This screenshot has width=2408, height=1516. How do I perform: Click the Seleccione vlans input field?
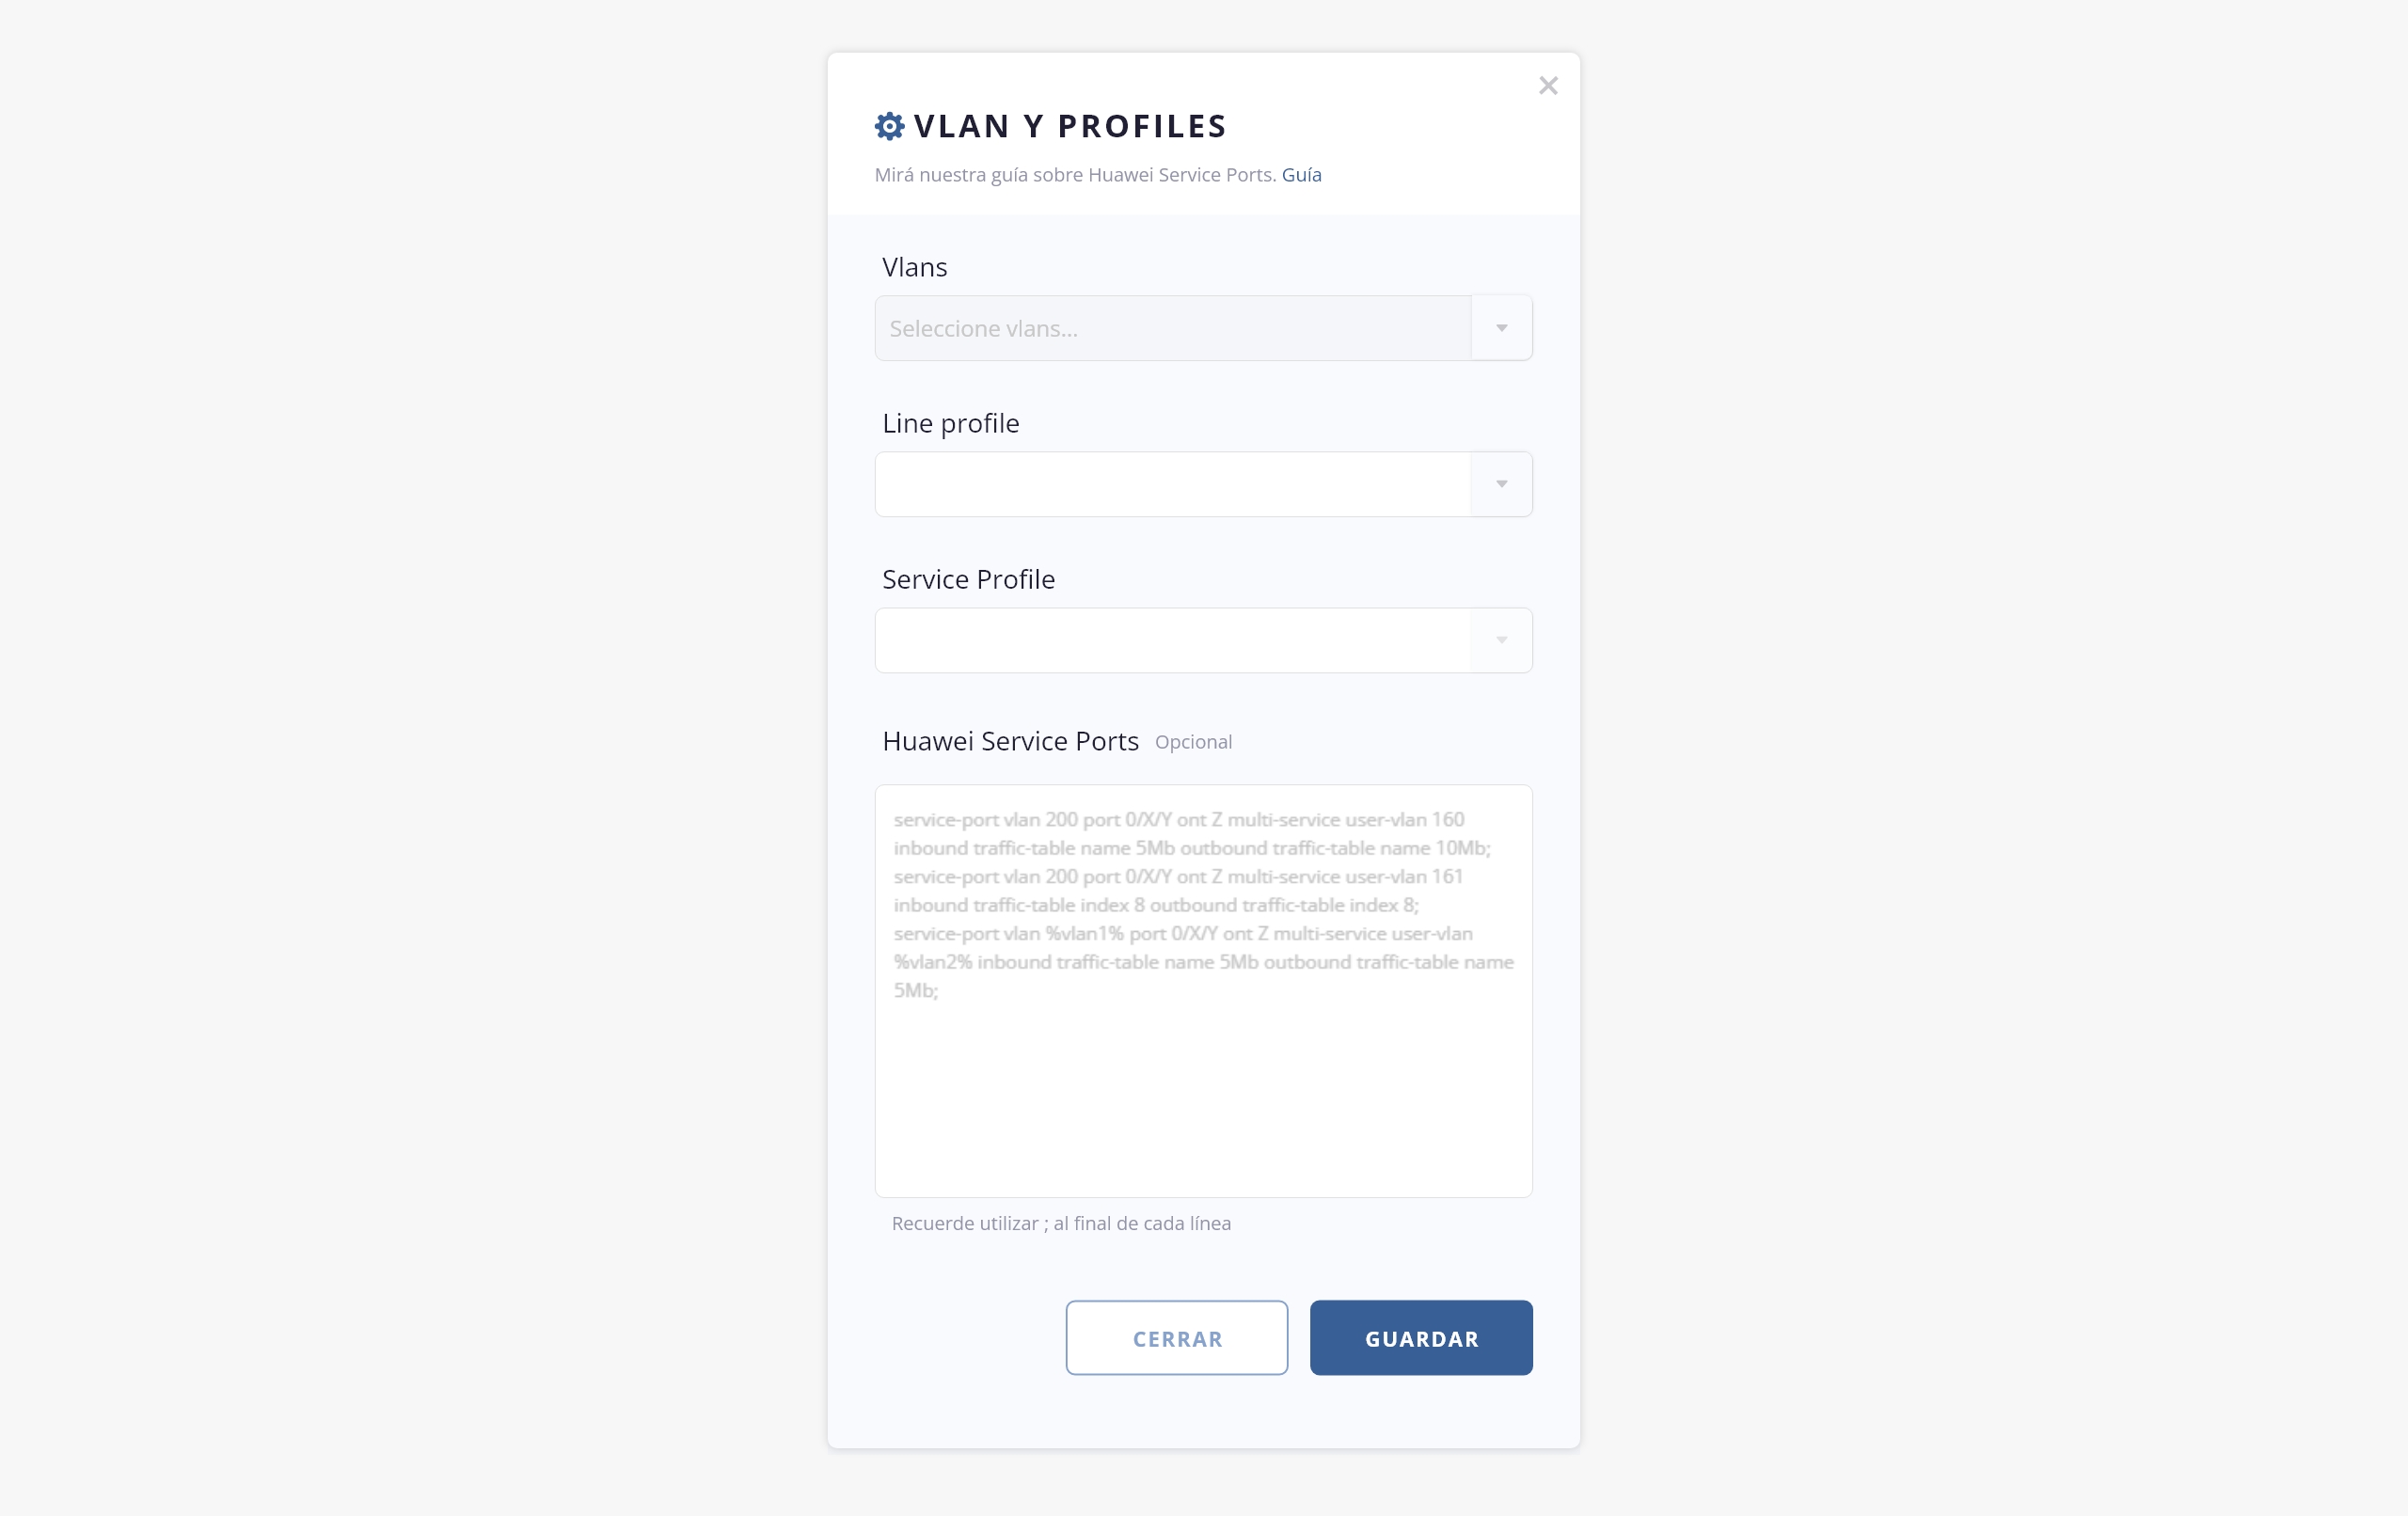tap(1172, 328)
